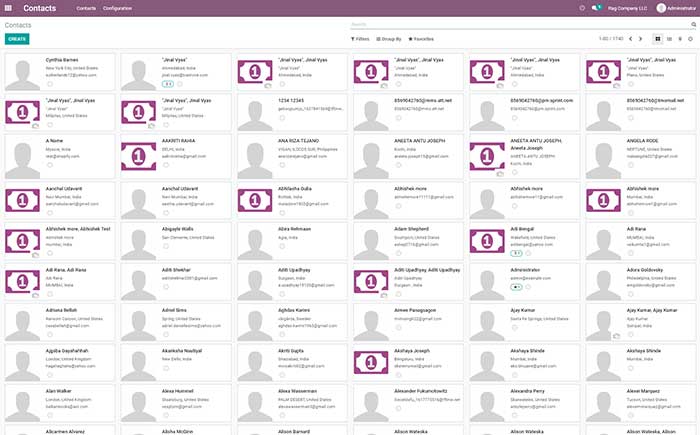Open the activities clock icon in top bar
This screenshot has width=700, height=435.
(582, 8)
